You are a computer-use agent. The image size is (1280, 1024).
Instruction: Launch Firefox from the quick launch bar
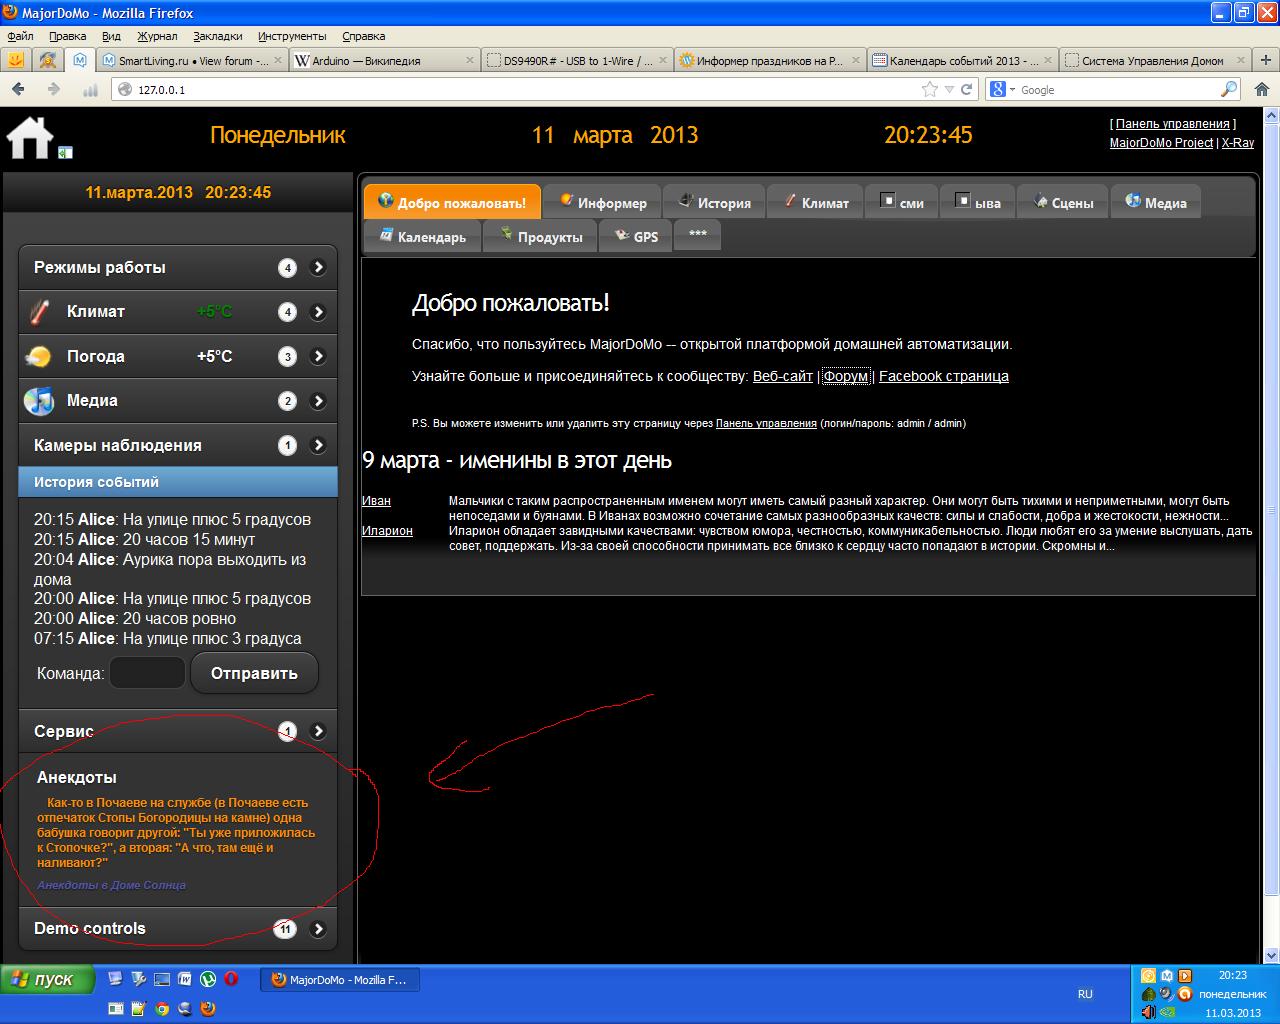(x=208, y=1009)
